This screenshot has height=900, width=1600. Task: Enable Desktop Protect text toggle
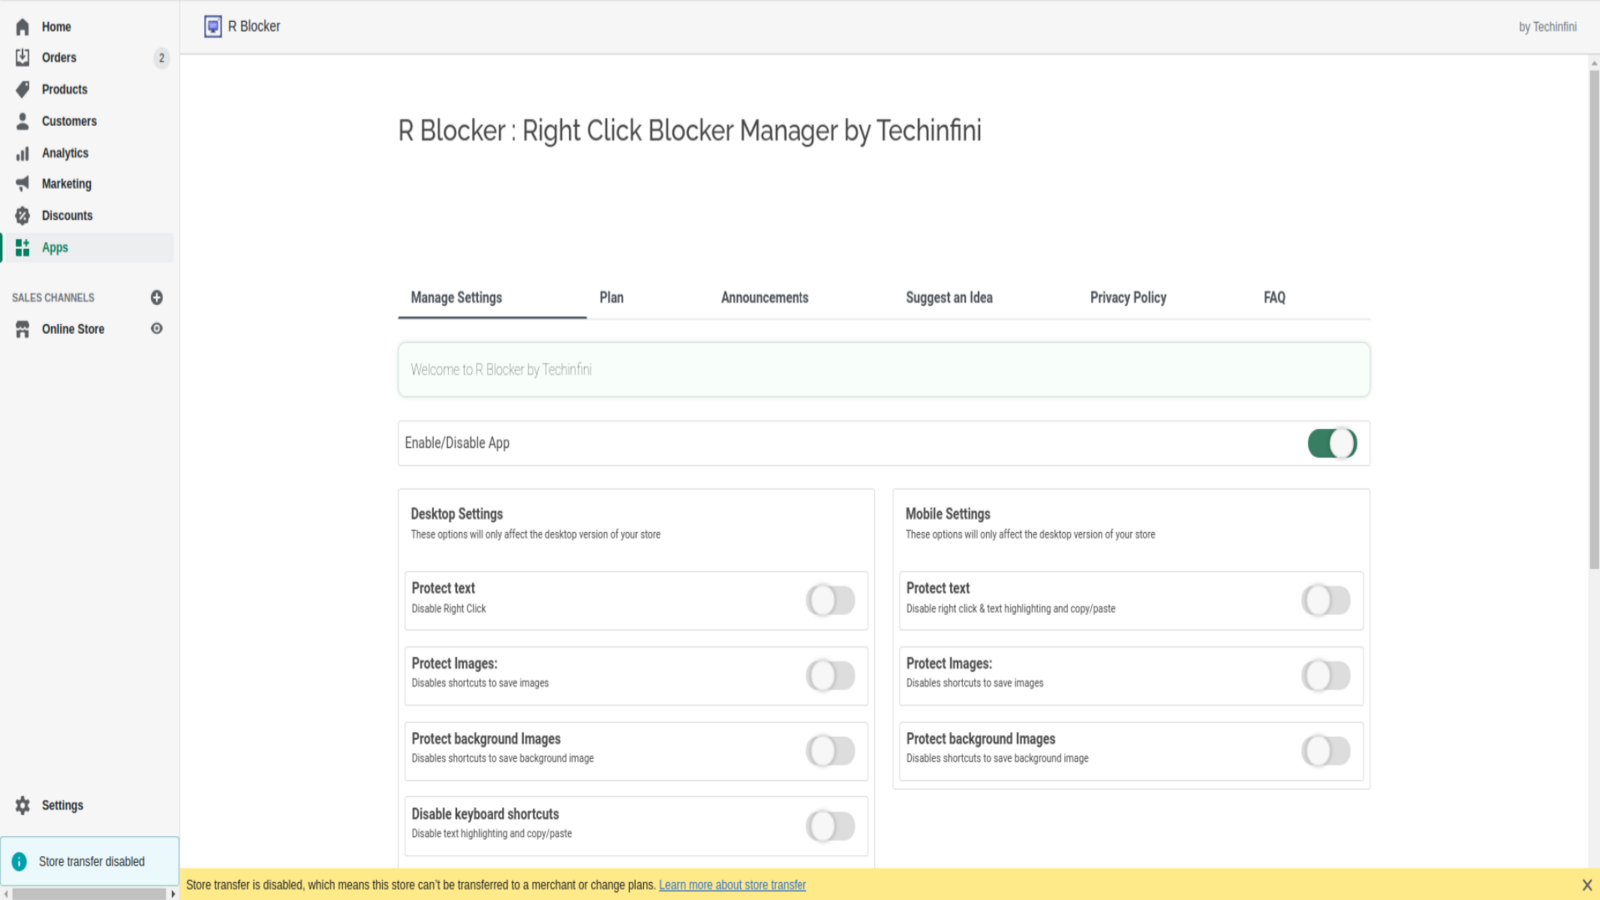[831, 600]
